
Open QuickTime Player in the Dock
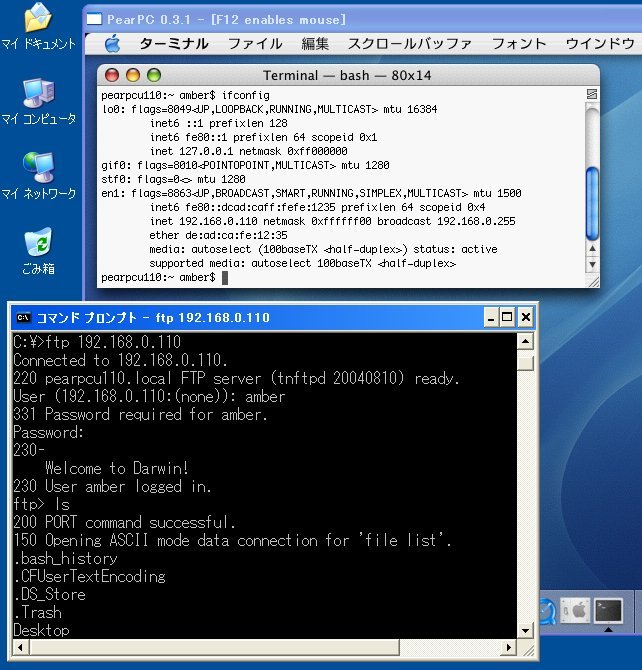click(548, 611)
